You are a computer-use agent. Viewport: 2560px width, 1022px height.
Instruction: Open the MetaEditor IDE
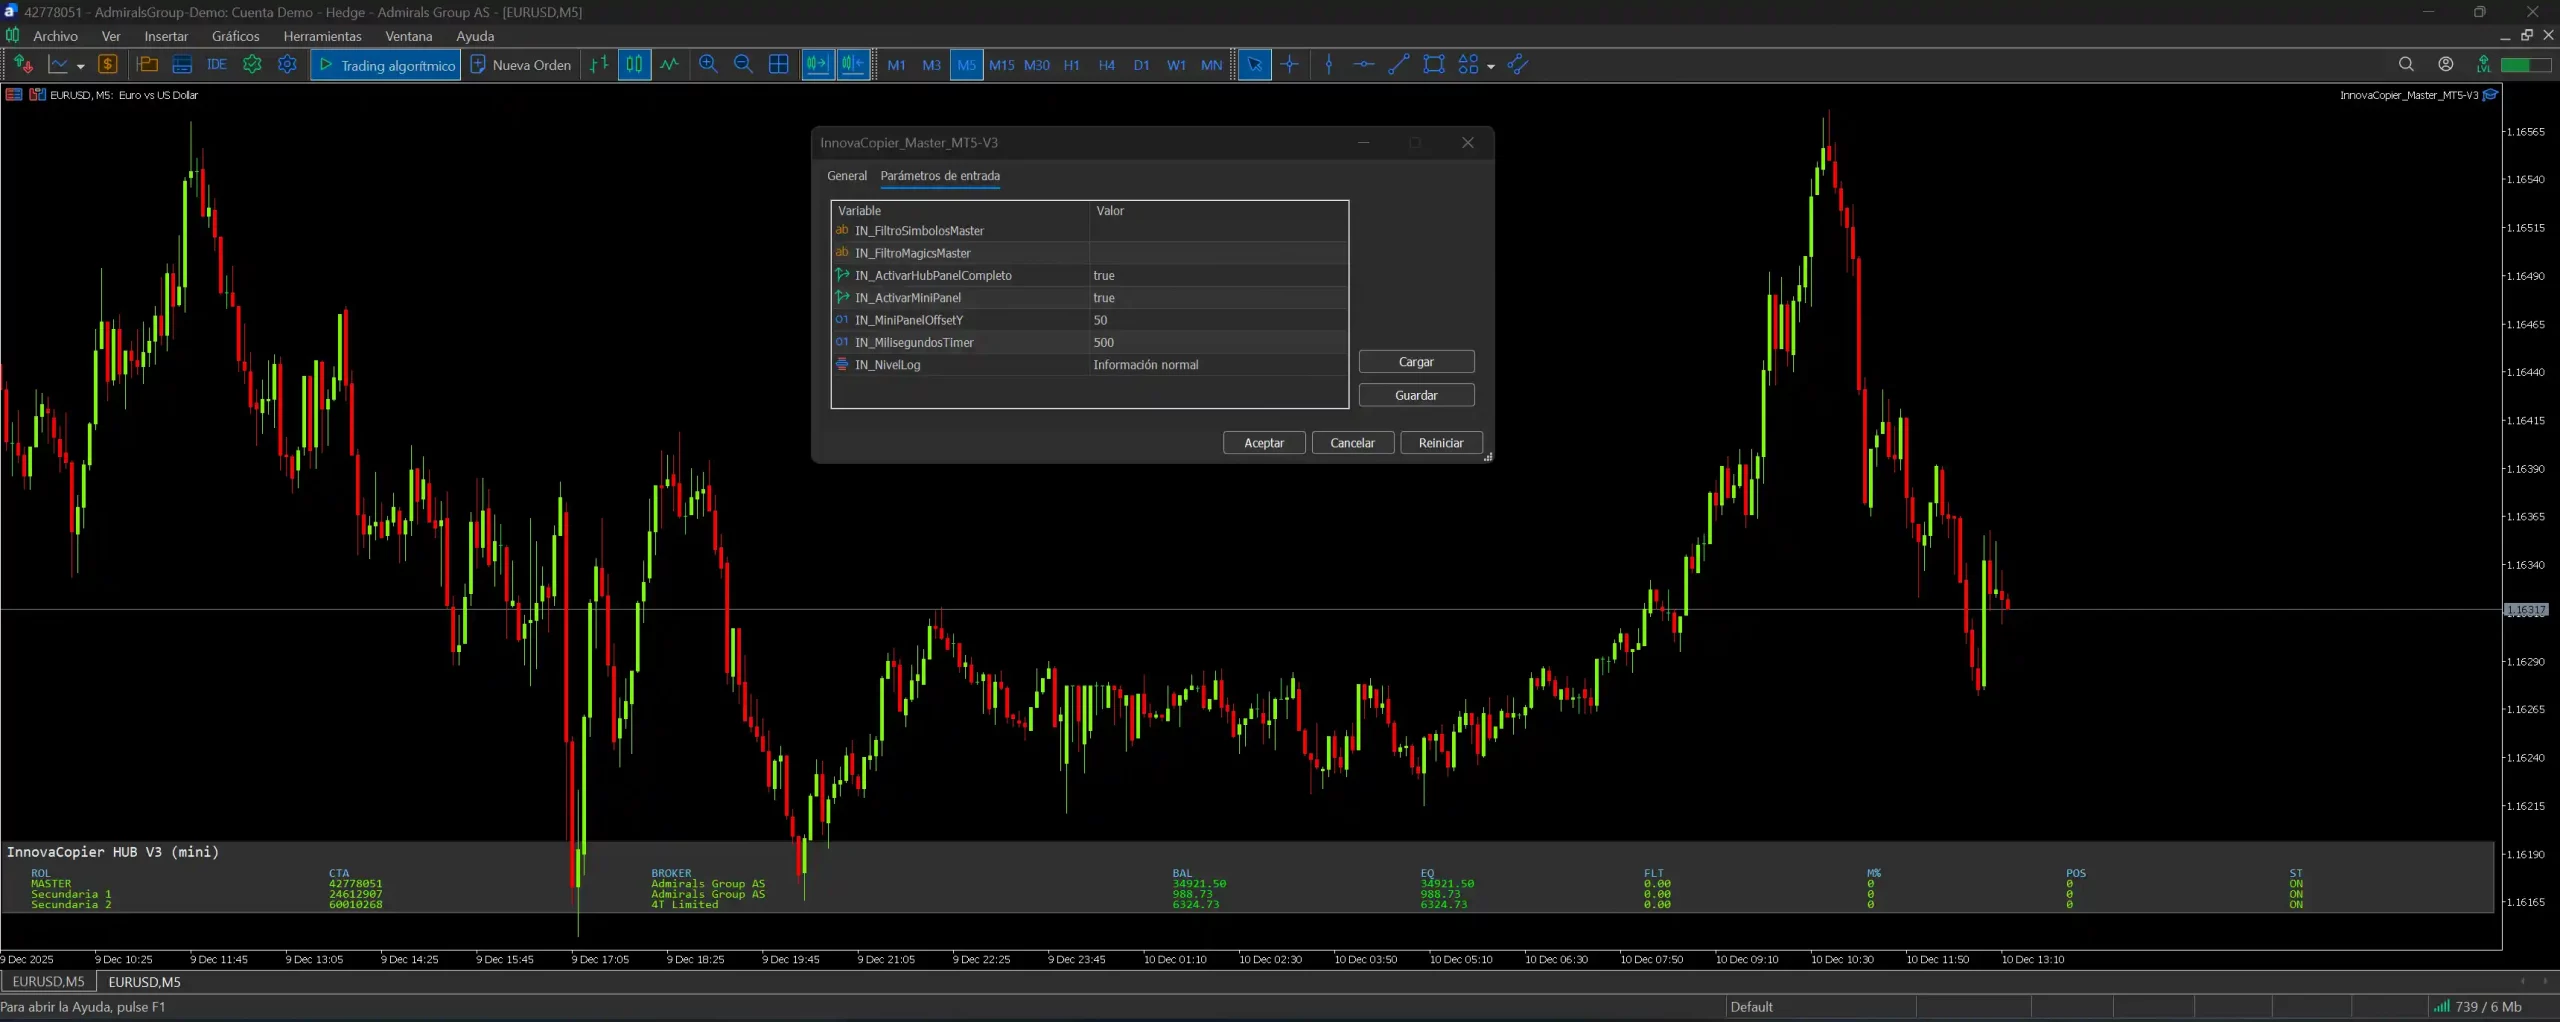[216, 64]
